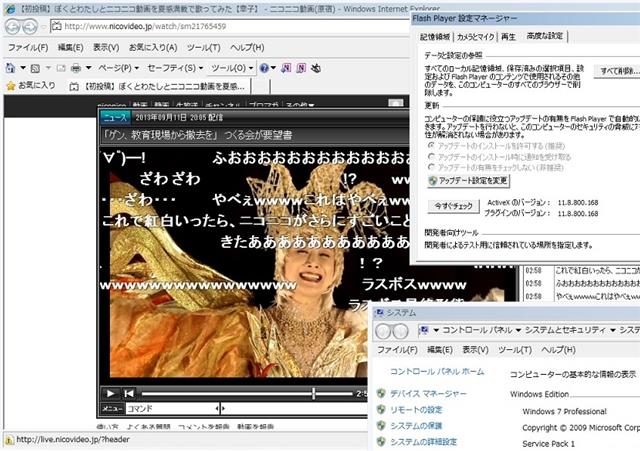
Task: Click the shield icon beside システムの詳細設定
Action: 381,441
